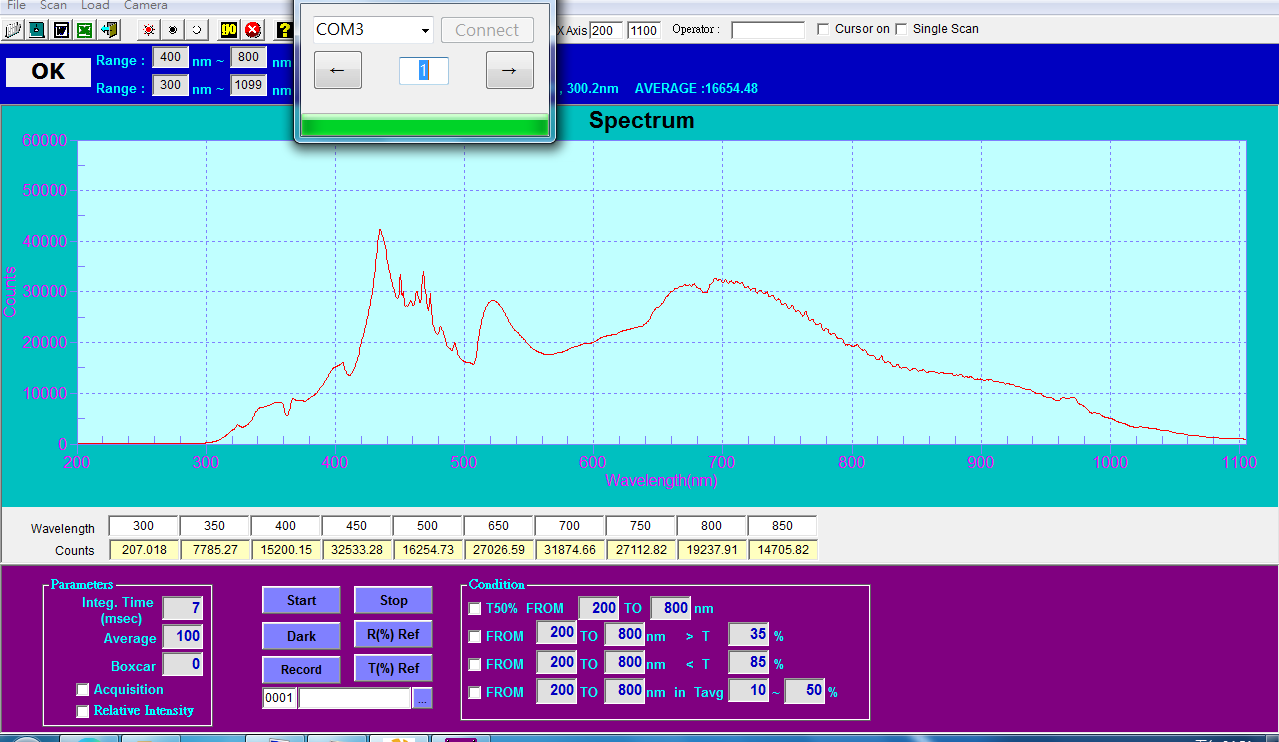1279x742 pixels.
Task: Click the Word document export icon
Action: pyautogui.click(x=61, y=30)
